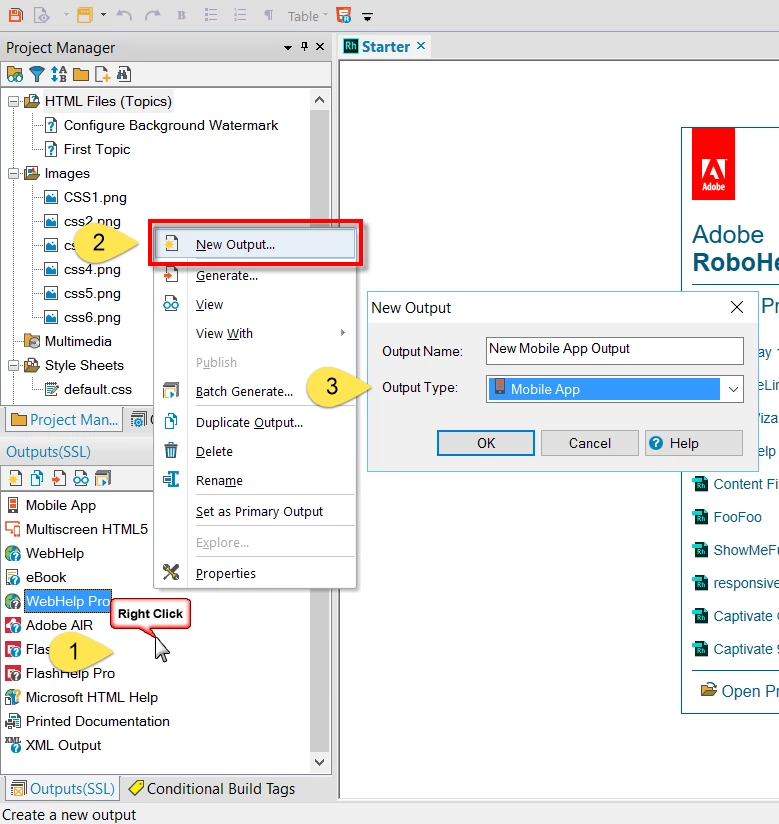Open FooFoo recent project link

(737, 517)
